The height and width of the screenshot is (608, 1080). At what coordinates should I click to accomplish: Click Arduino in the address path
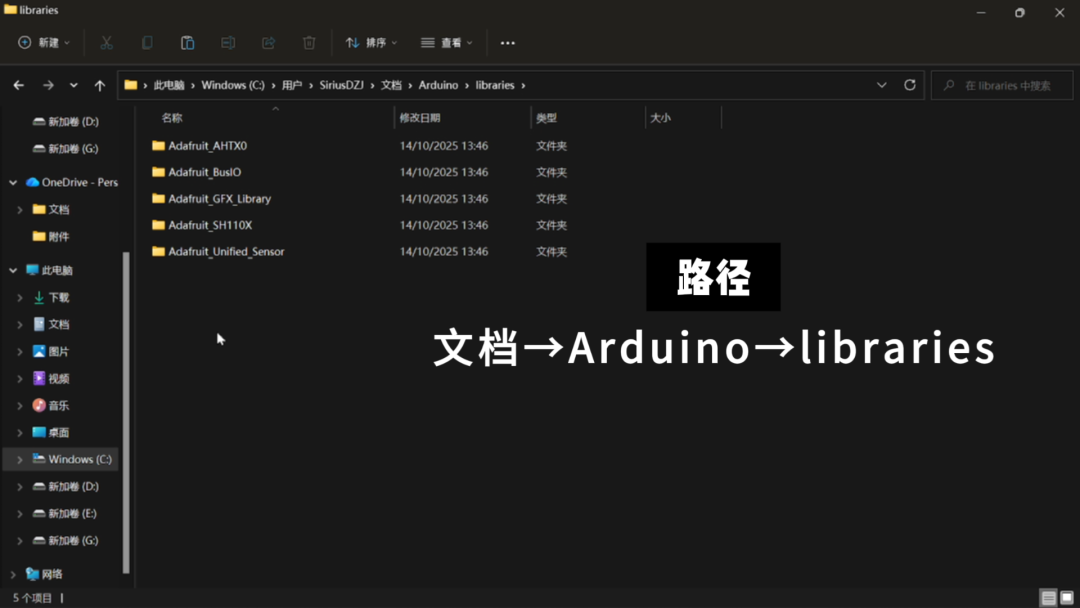(438, 85)
